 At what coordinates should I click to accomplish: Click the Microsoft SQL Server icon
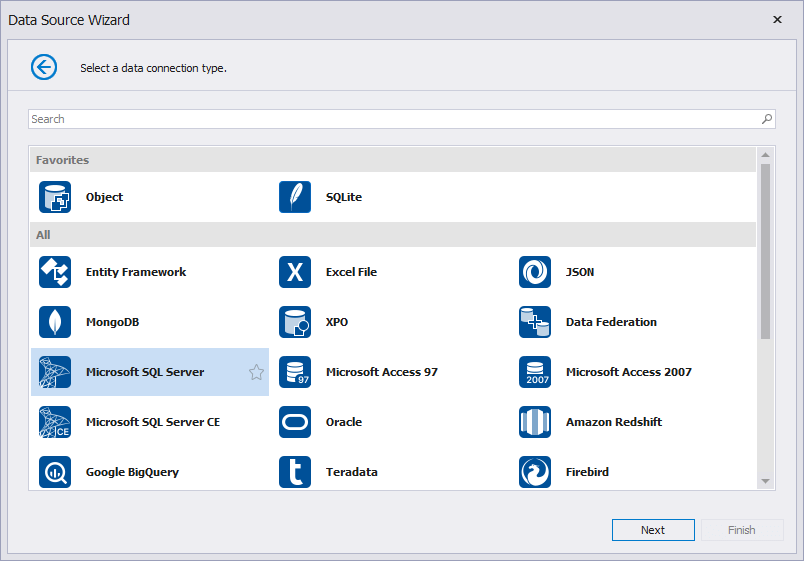point(55,372)
